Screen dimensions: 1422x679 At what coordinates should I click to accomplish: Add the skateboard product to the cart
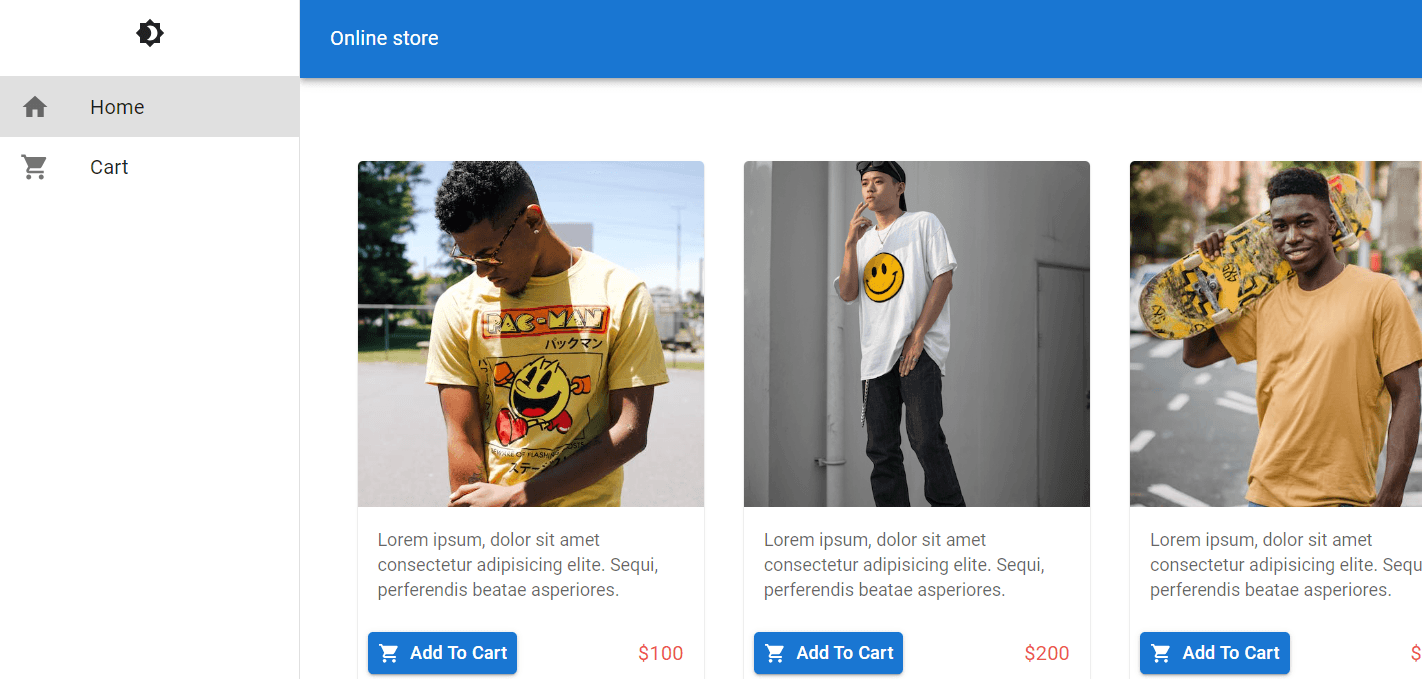[1214, 653]
